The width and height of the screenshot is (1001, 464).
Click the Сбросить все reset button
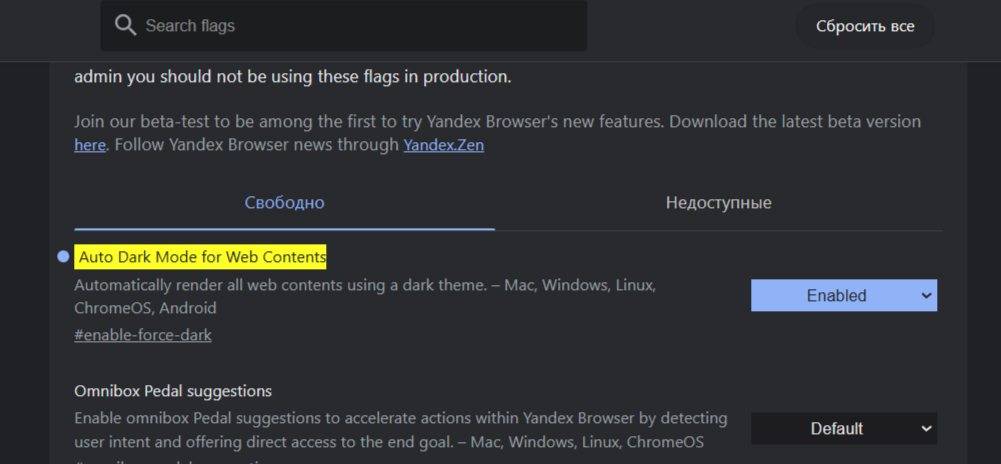865,26
